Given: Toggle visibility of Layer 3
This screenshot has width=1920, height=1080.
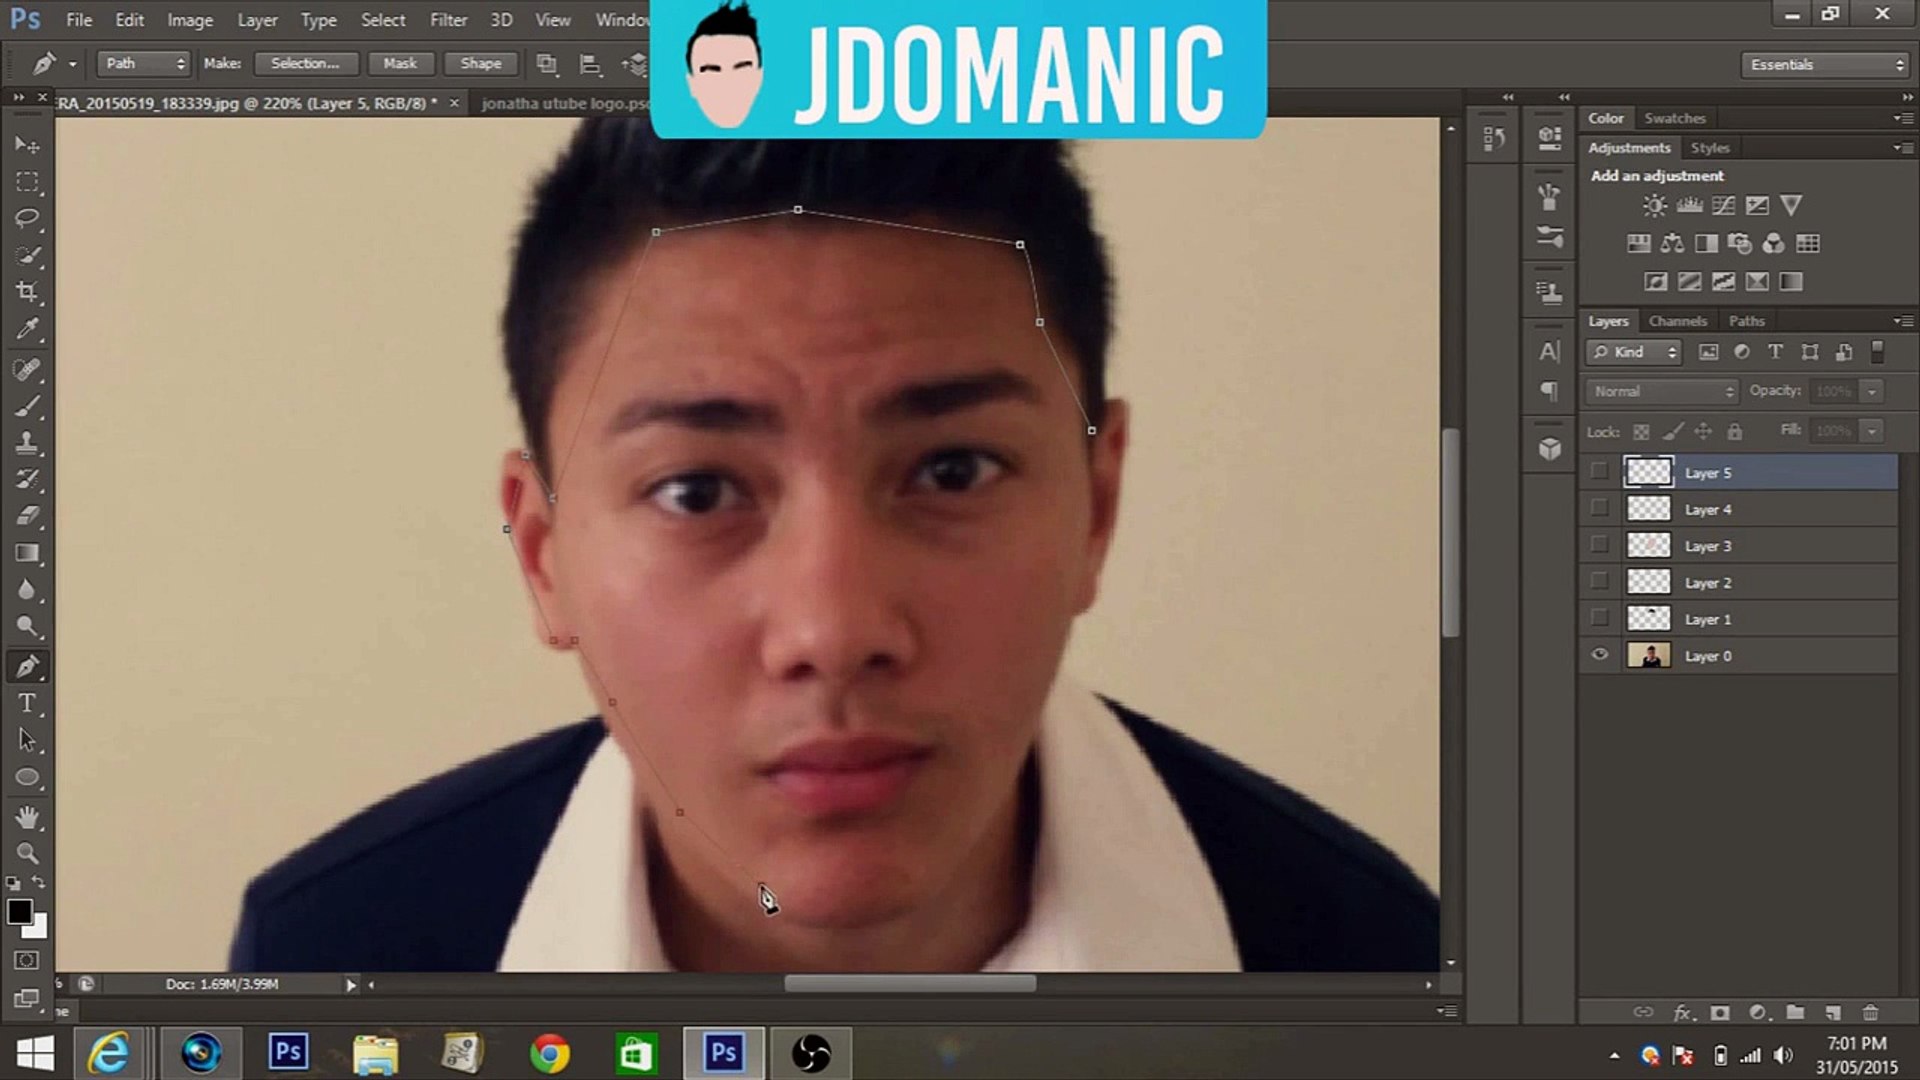Looking at the screenshot, I should [1599, 545].
